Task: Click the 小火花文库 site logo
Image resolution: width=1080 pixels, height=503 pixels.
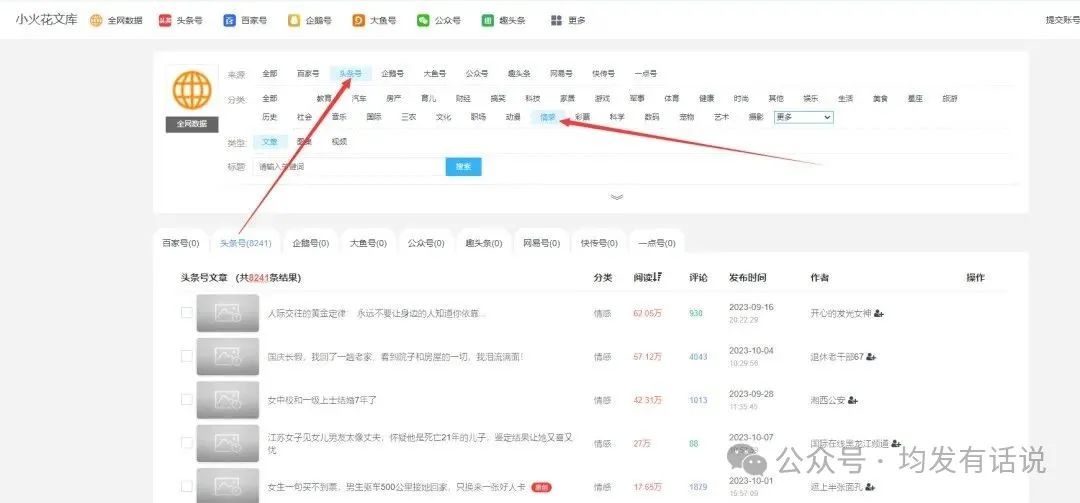Action: (47, 19)
